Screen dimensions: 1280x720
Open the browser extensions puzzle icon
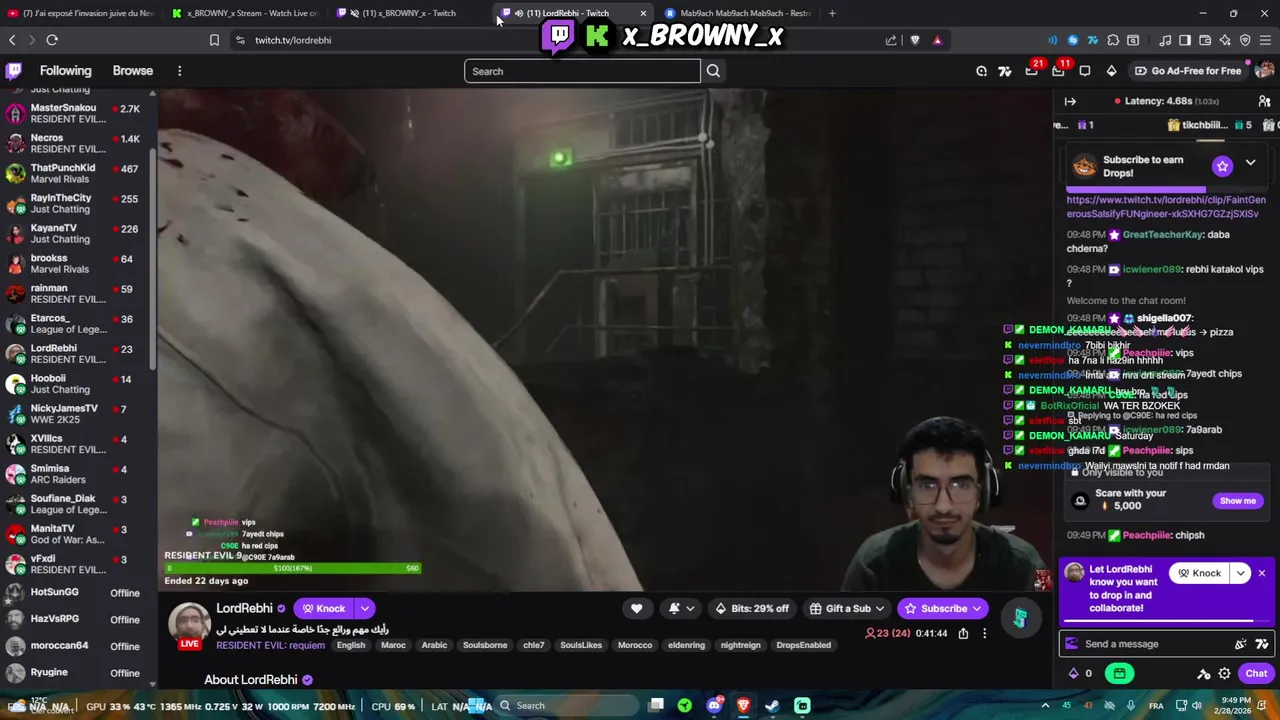click(x=1113, y=40)
